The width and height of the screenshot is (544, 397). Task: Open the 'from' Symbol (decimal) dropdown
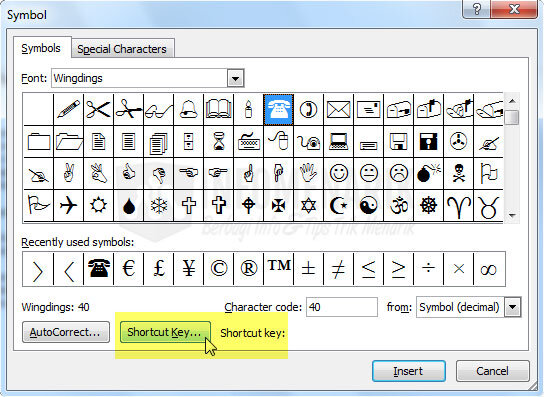tap(512, 307)
